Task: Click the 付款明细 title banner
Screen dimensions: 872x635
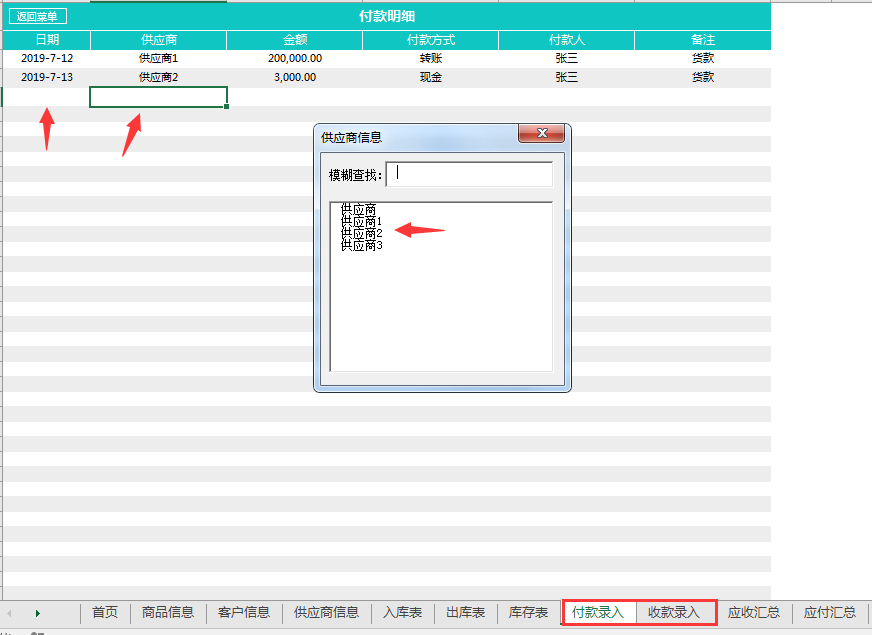Action: tap(387, 16)
